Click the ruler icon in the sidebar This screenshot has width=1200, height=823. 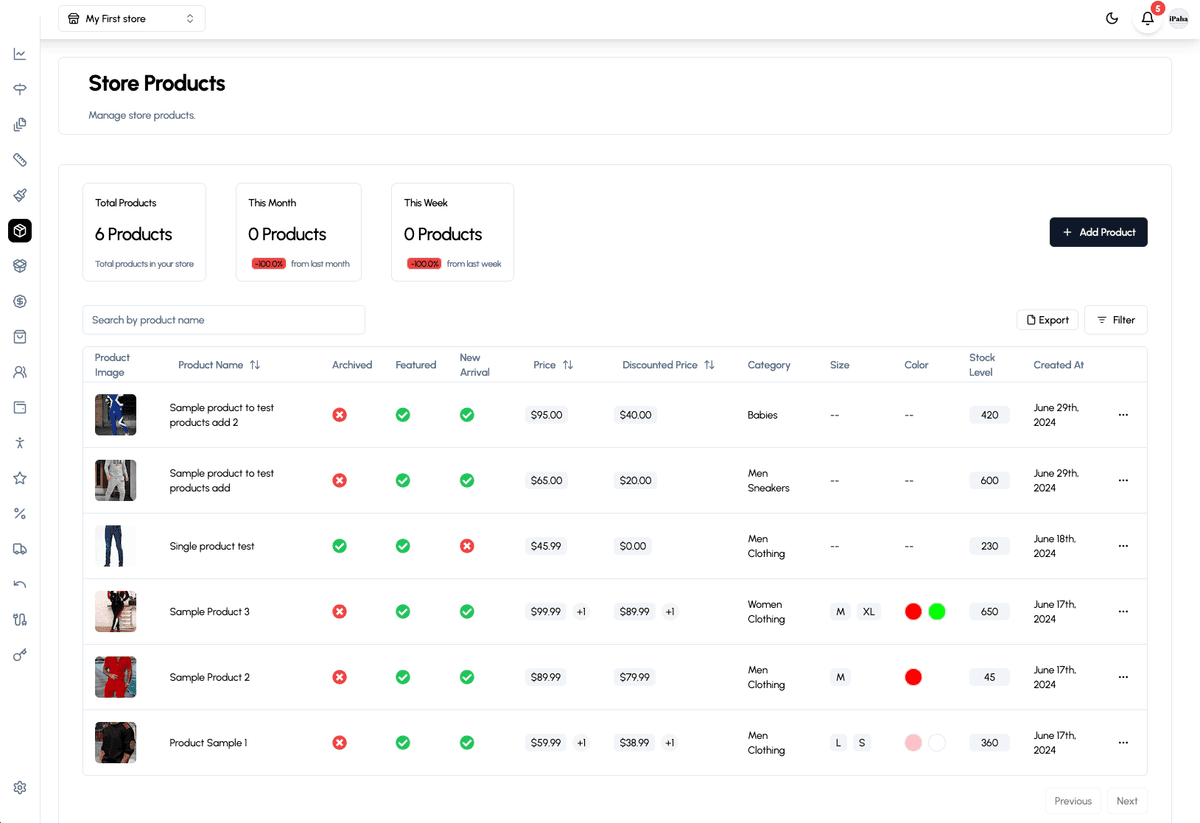20,160
